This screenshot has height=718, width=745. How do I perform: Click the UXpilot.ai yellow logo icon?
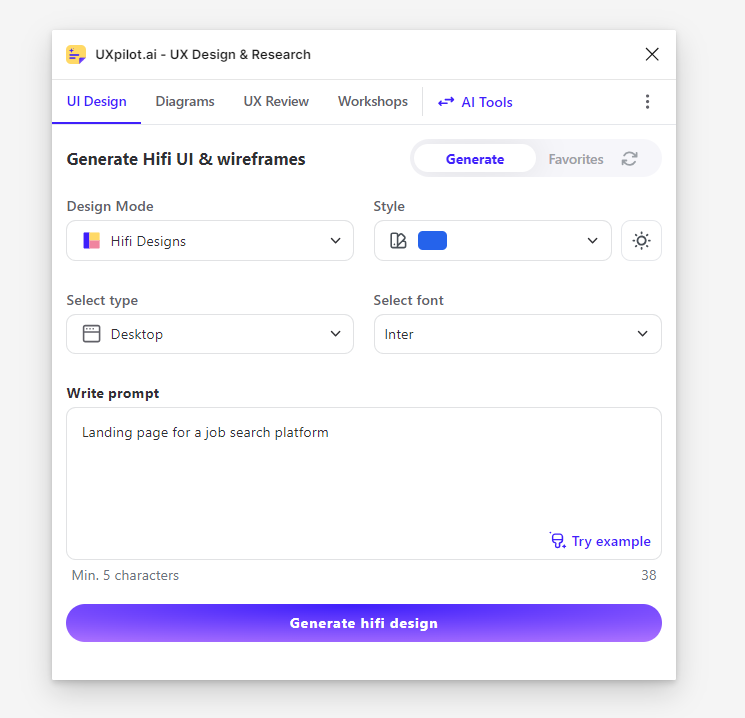coord(76,55)
